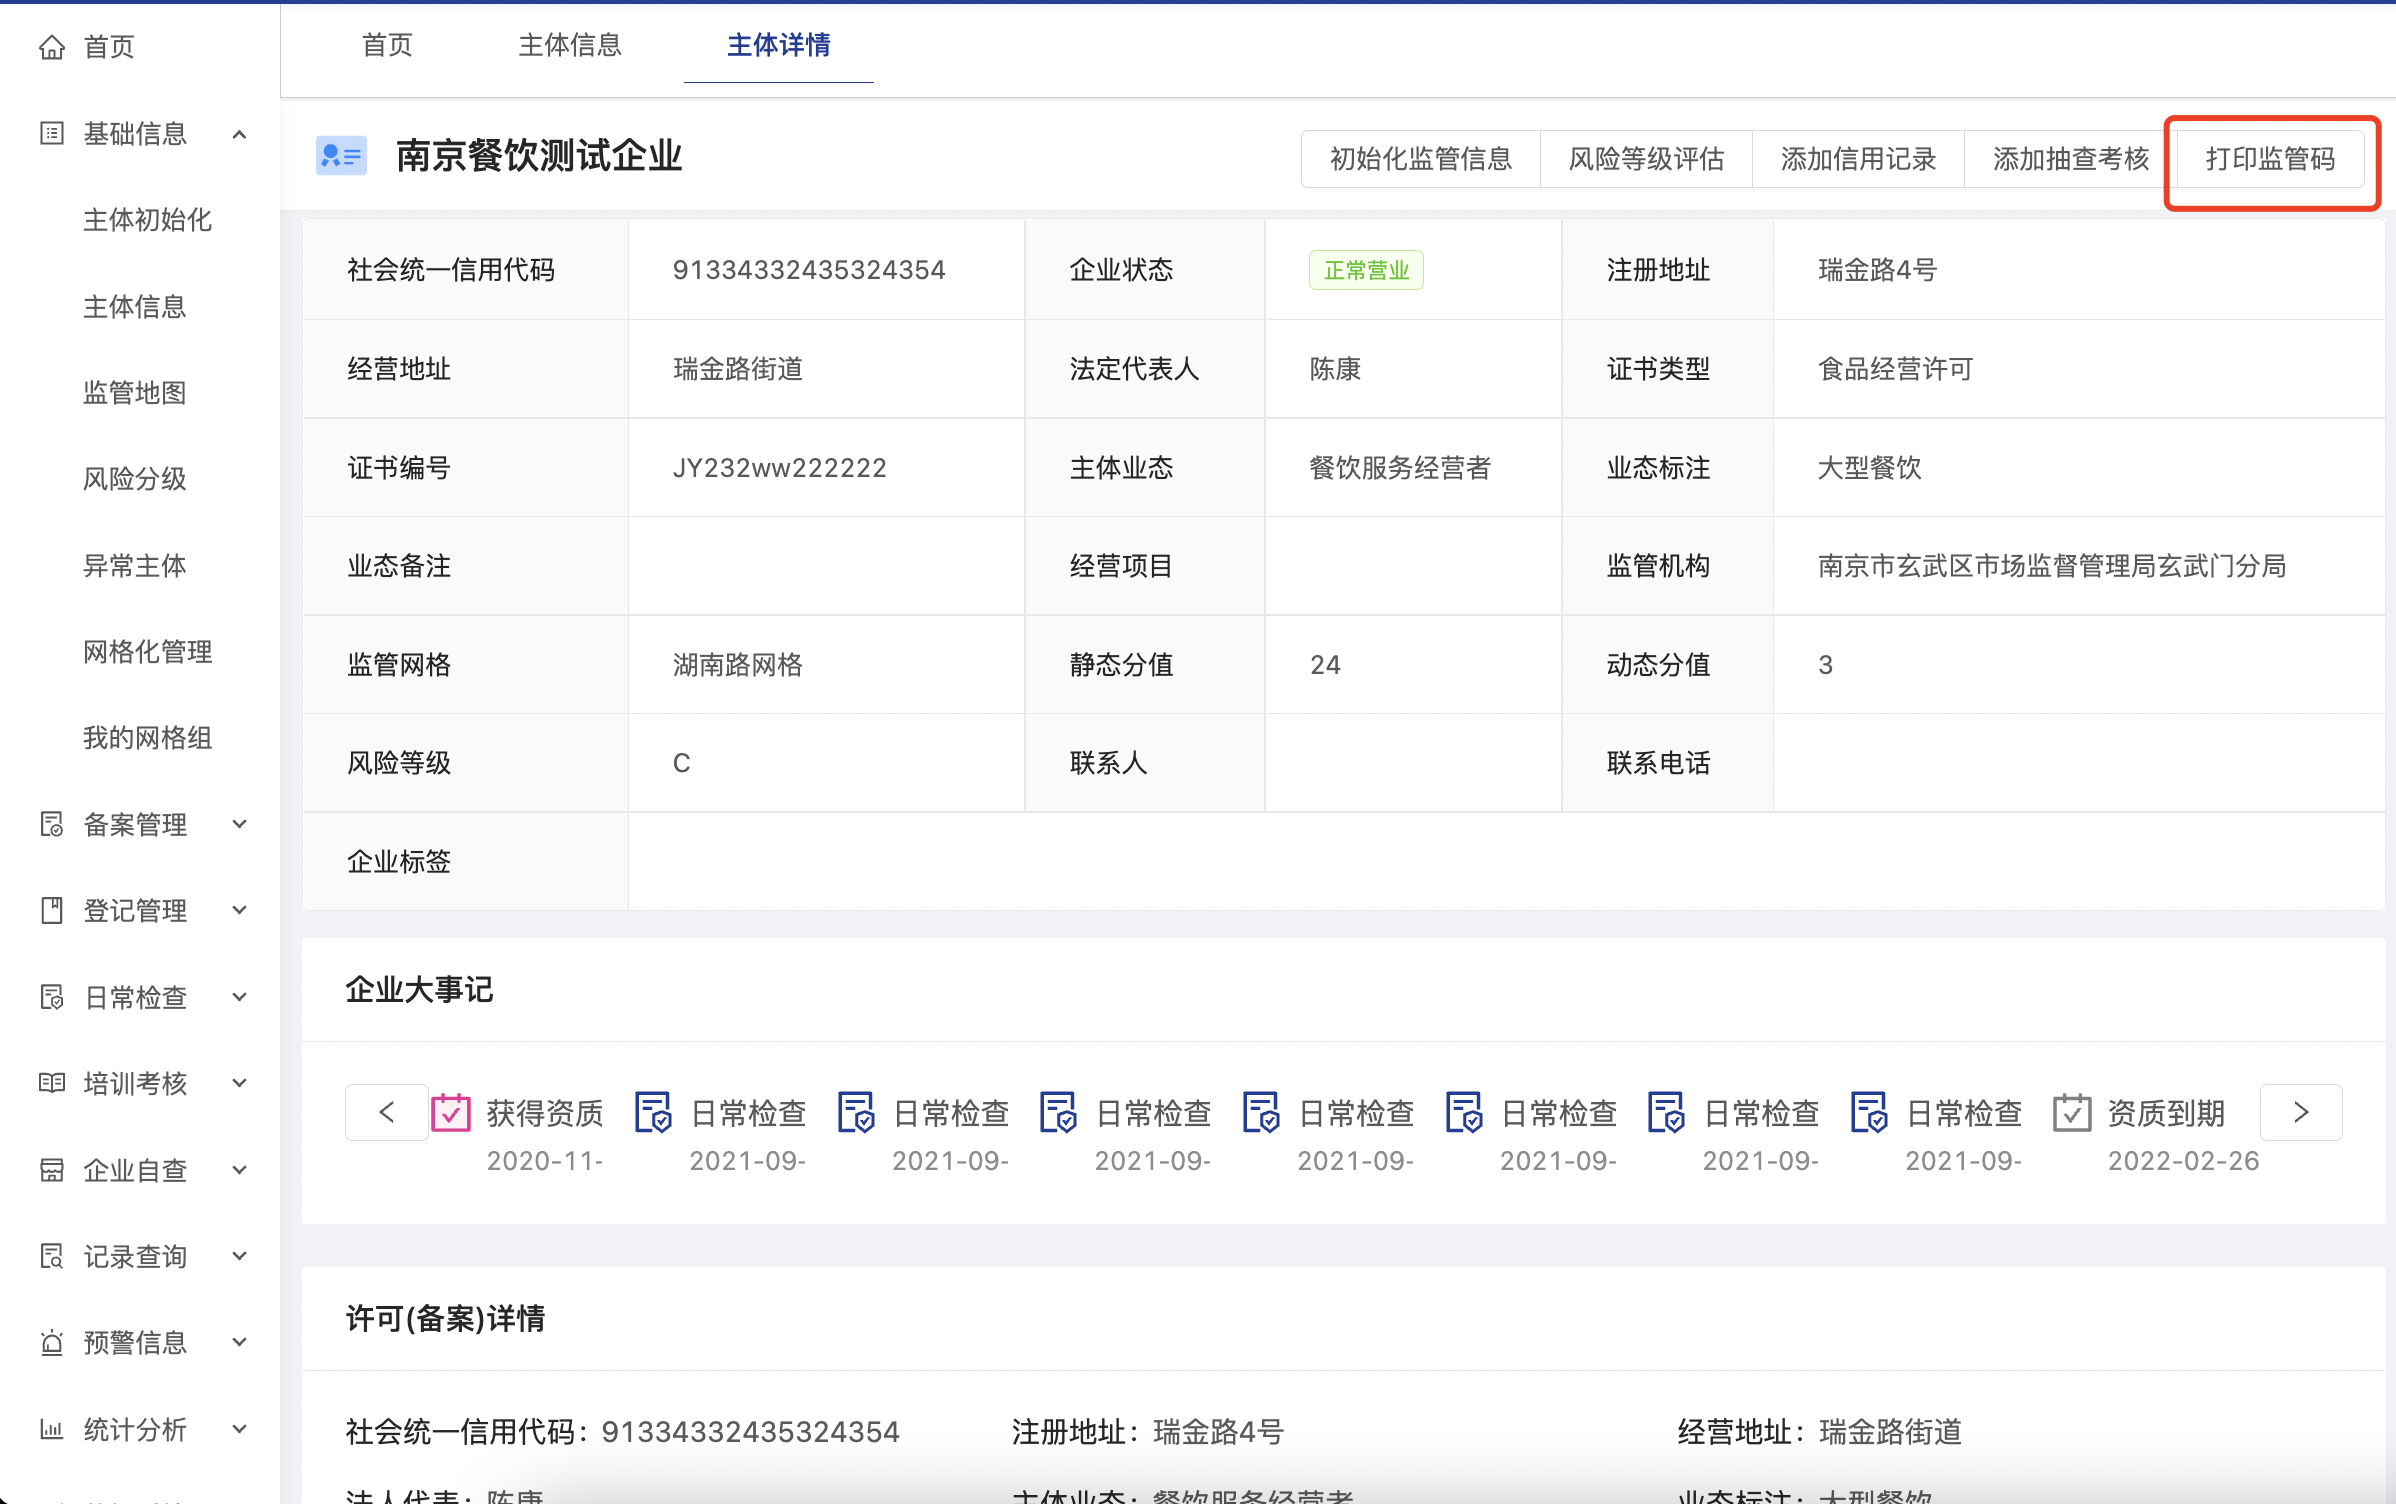
Task: Click the 打印监管码 button
Action: click(x=2270, y=159)
